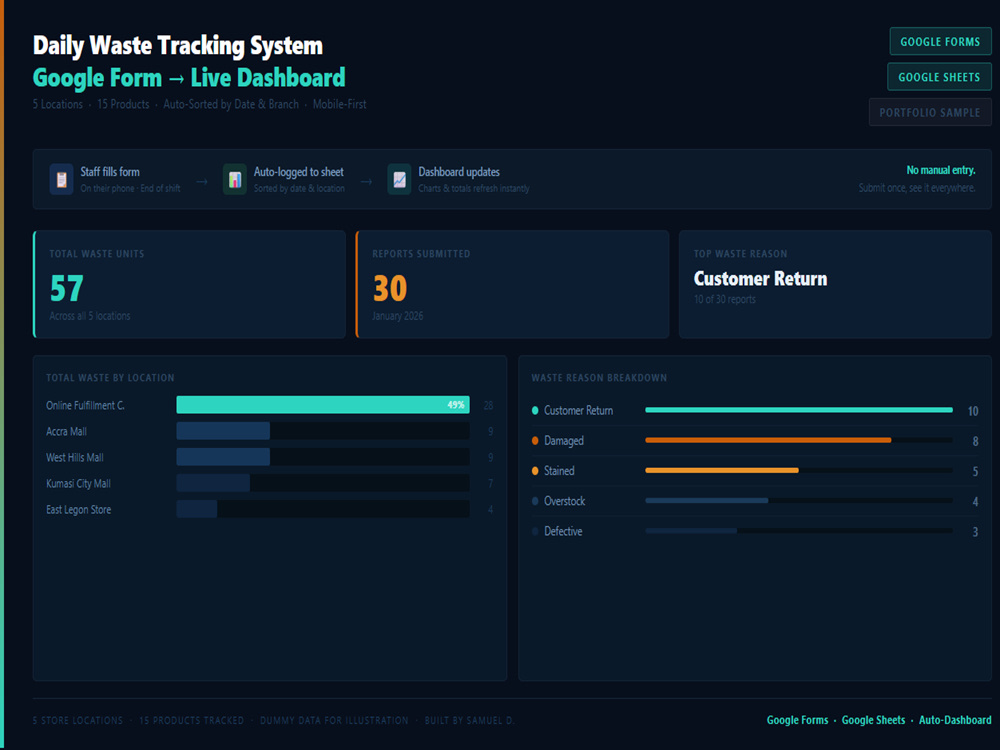Open the Google Forms footer link
Screen dimensions: 1000x750
tap(797, 720)
